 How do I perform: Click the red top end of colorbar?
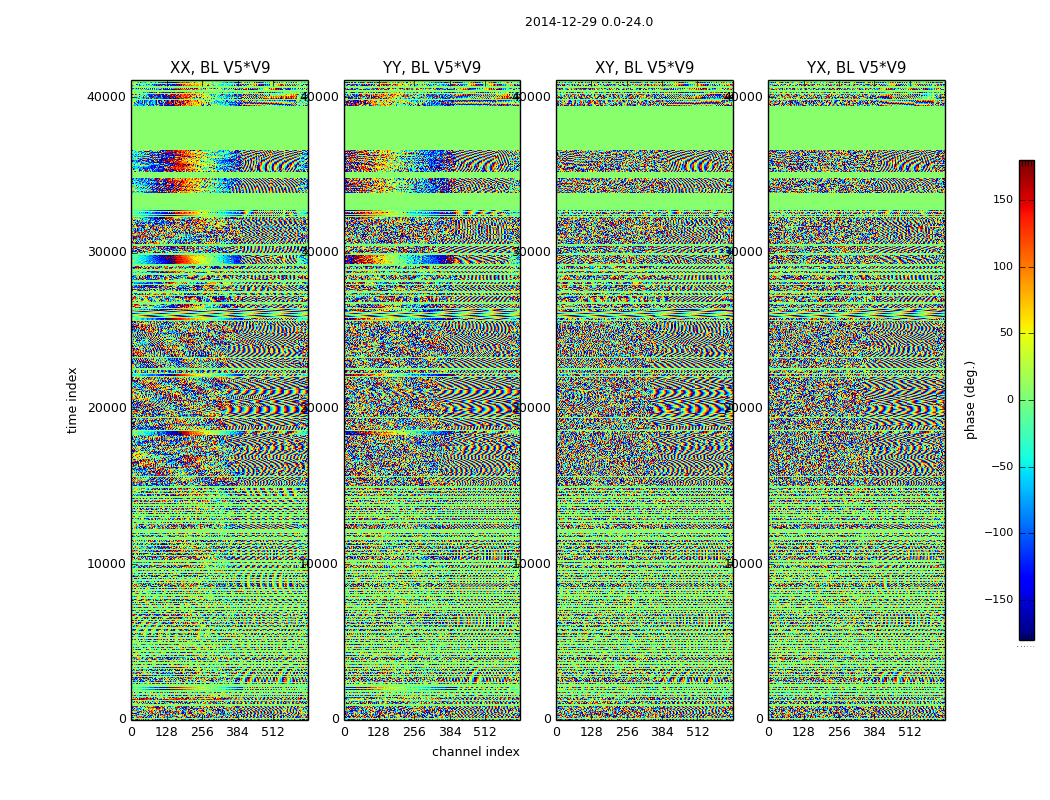pos(1027,165)
